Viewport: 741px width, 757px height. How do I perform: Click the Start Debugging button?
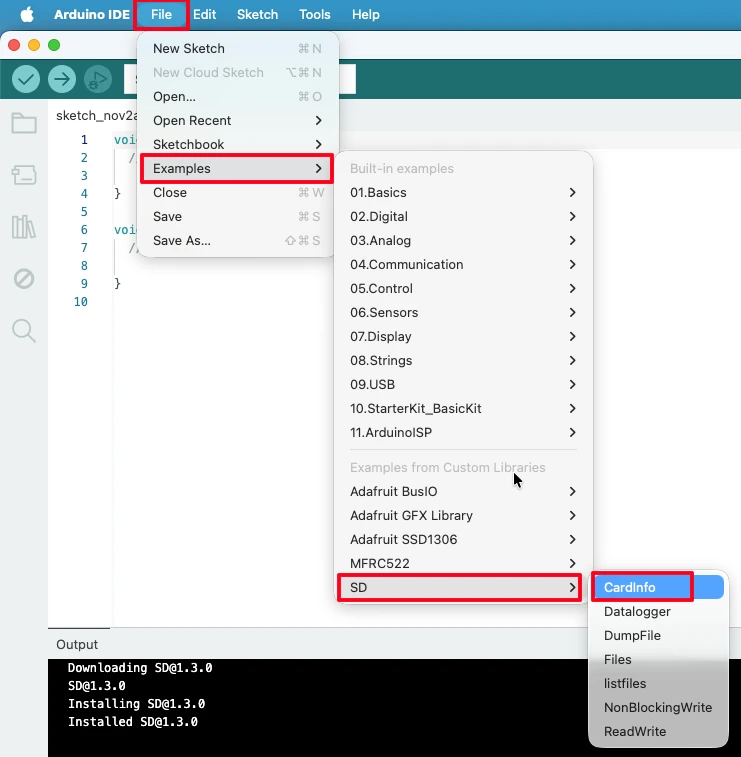[x=98, y=79]
